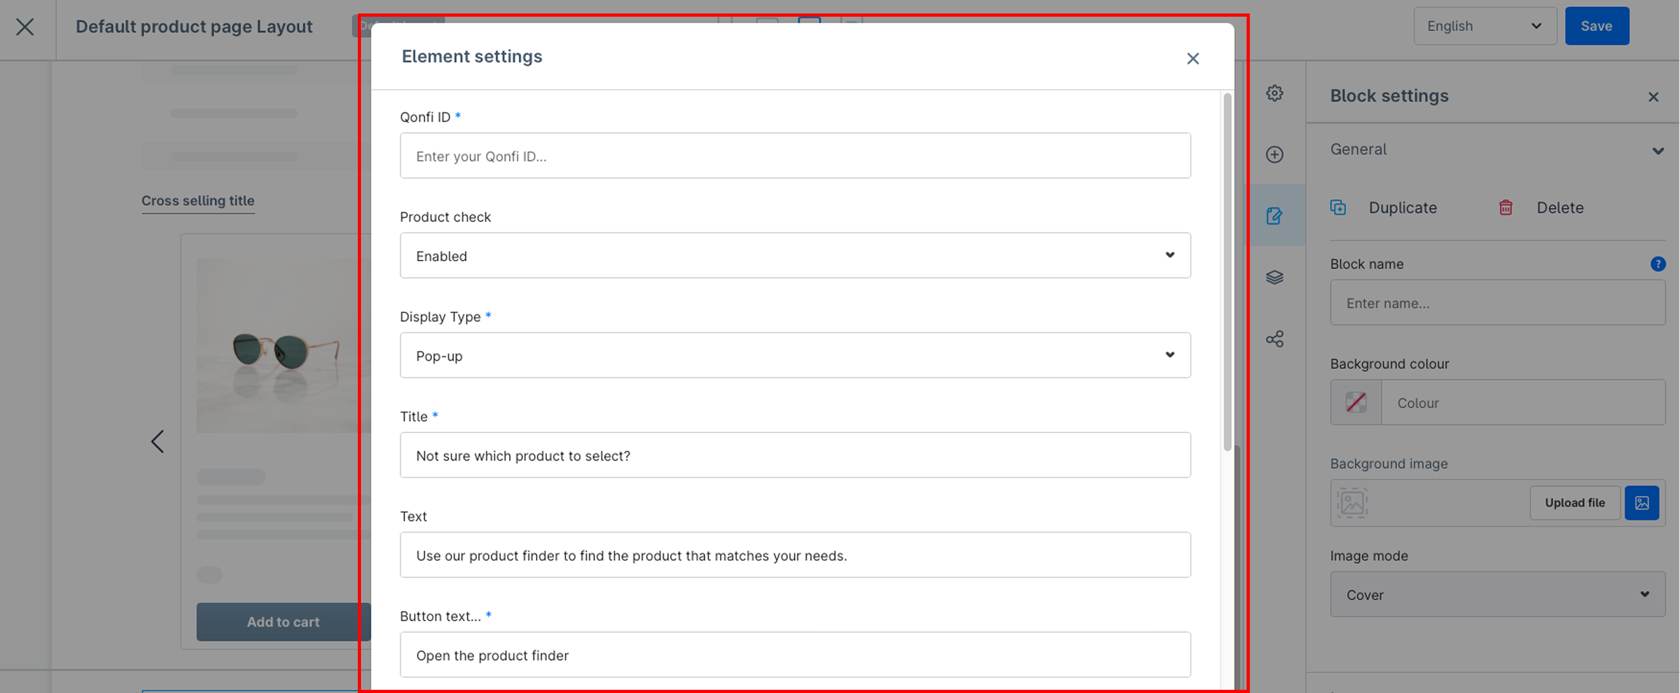The height and width of the screenshot is (693, 1680).
Task: Open media library icon next to Upload file
Action: coord(1642,503)
